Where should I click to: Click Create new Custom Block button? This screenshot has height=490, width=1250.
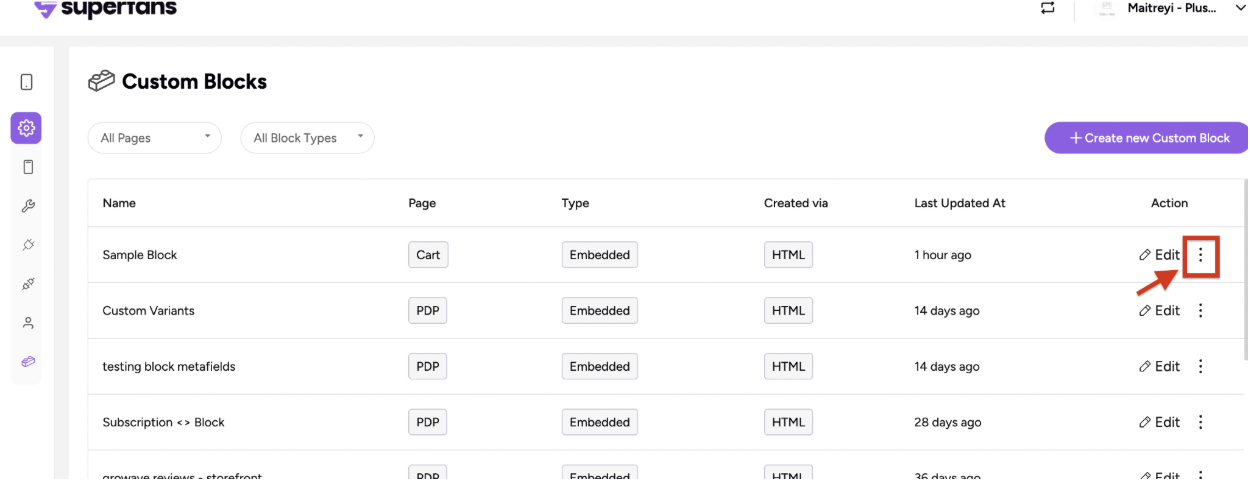[x=1148, y=138]
